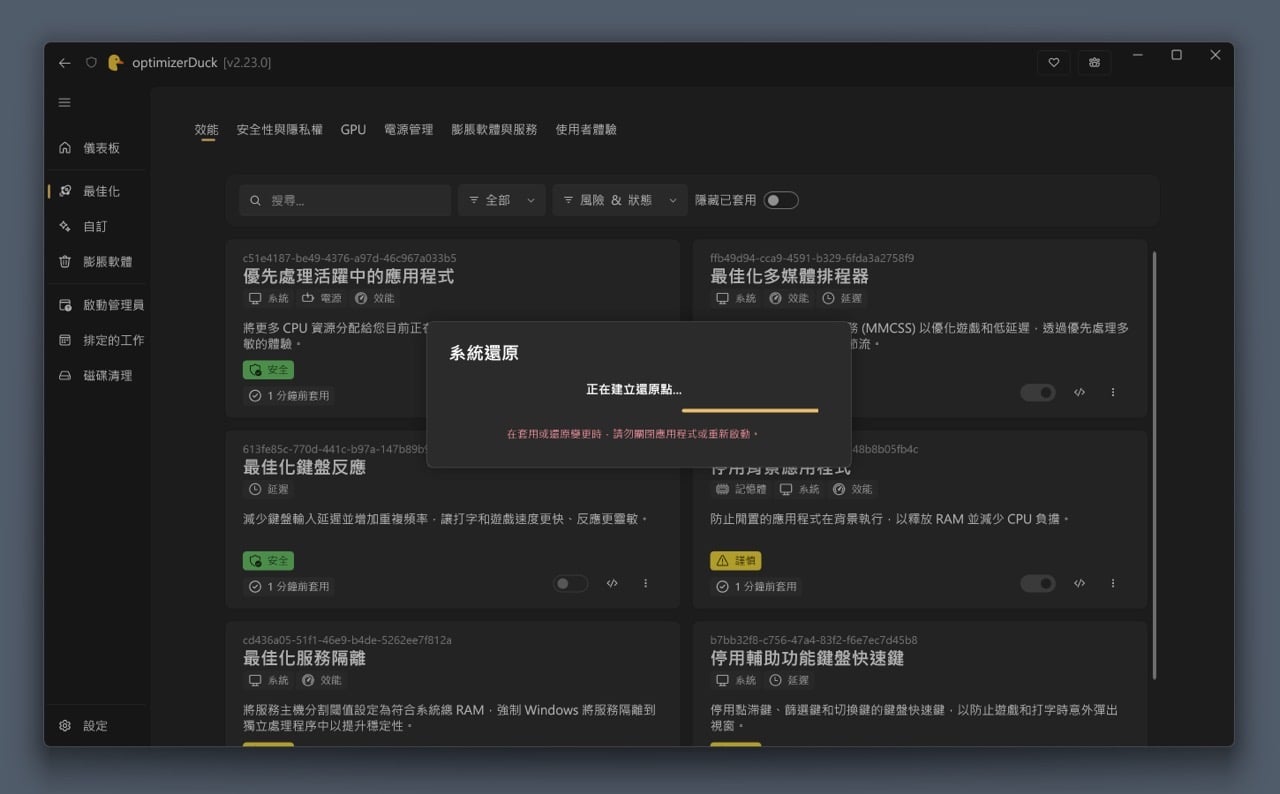Open the 全部 filter dropdown
This screenshot has height=794, width=1280.
pos(502,200)
